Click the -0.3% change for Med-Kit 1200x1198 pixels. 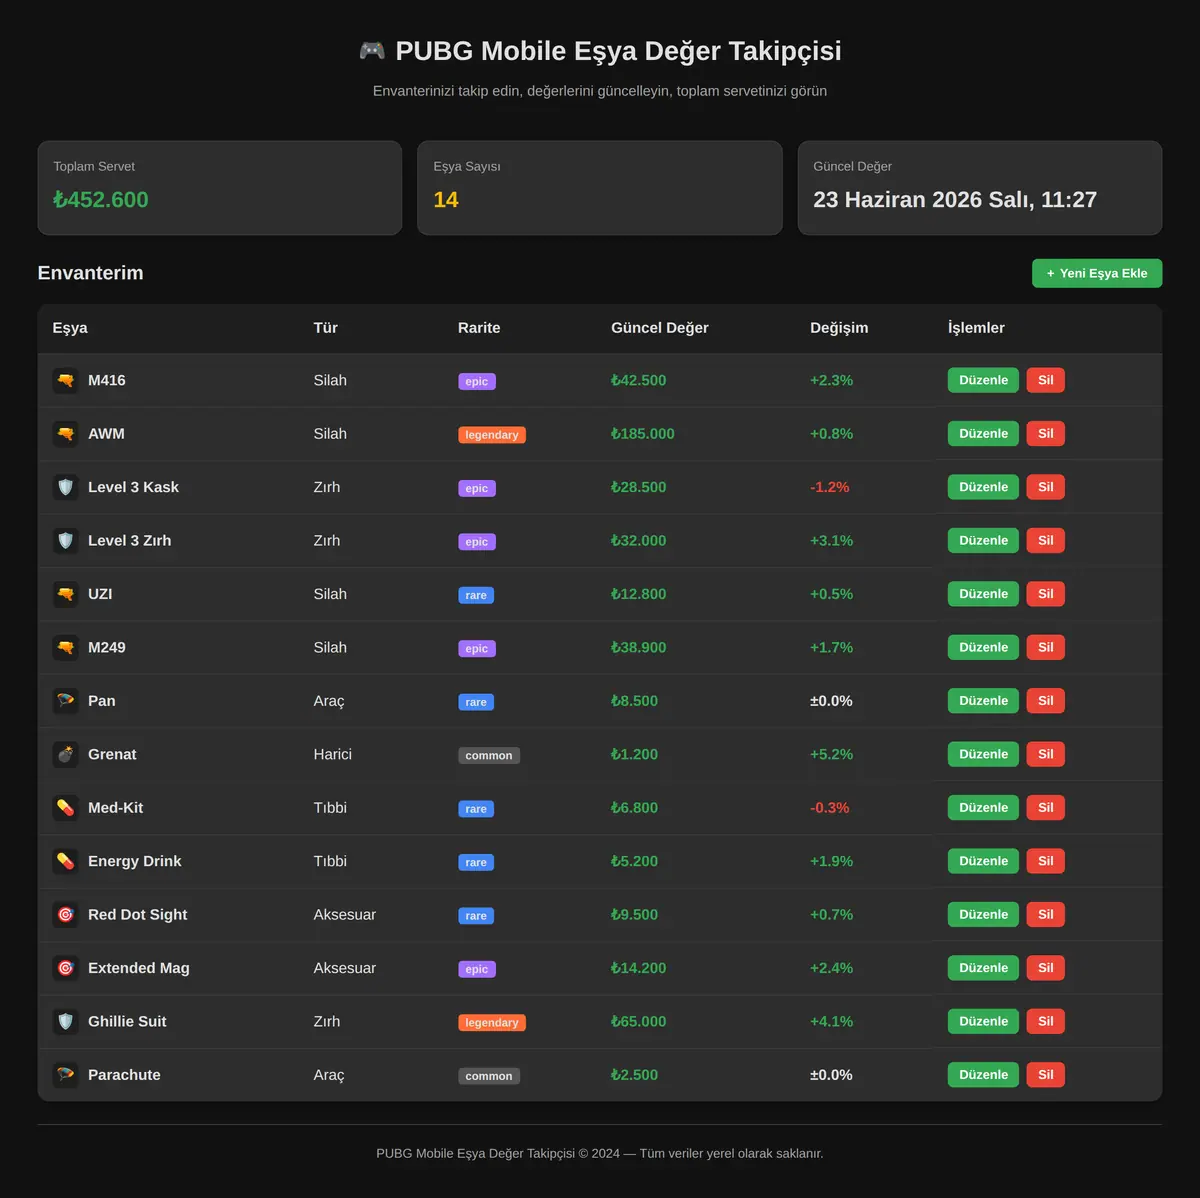830,808
